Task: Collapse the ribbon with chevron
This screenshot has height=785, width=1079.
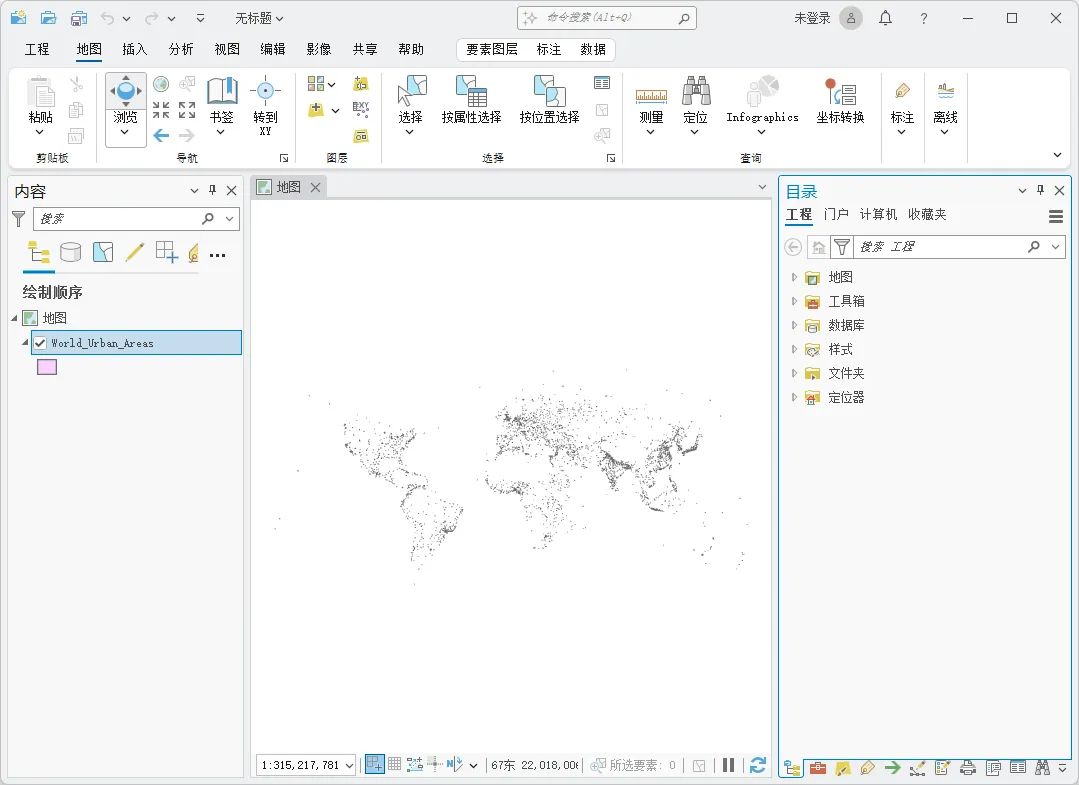Action: tap(1058, 155)
